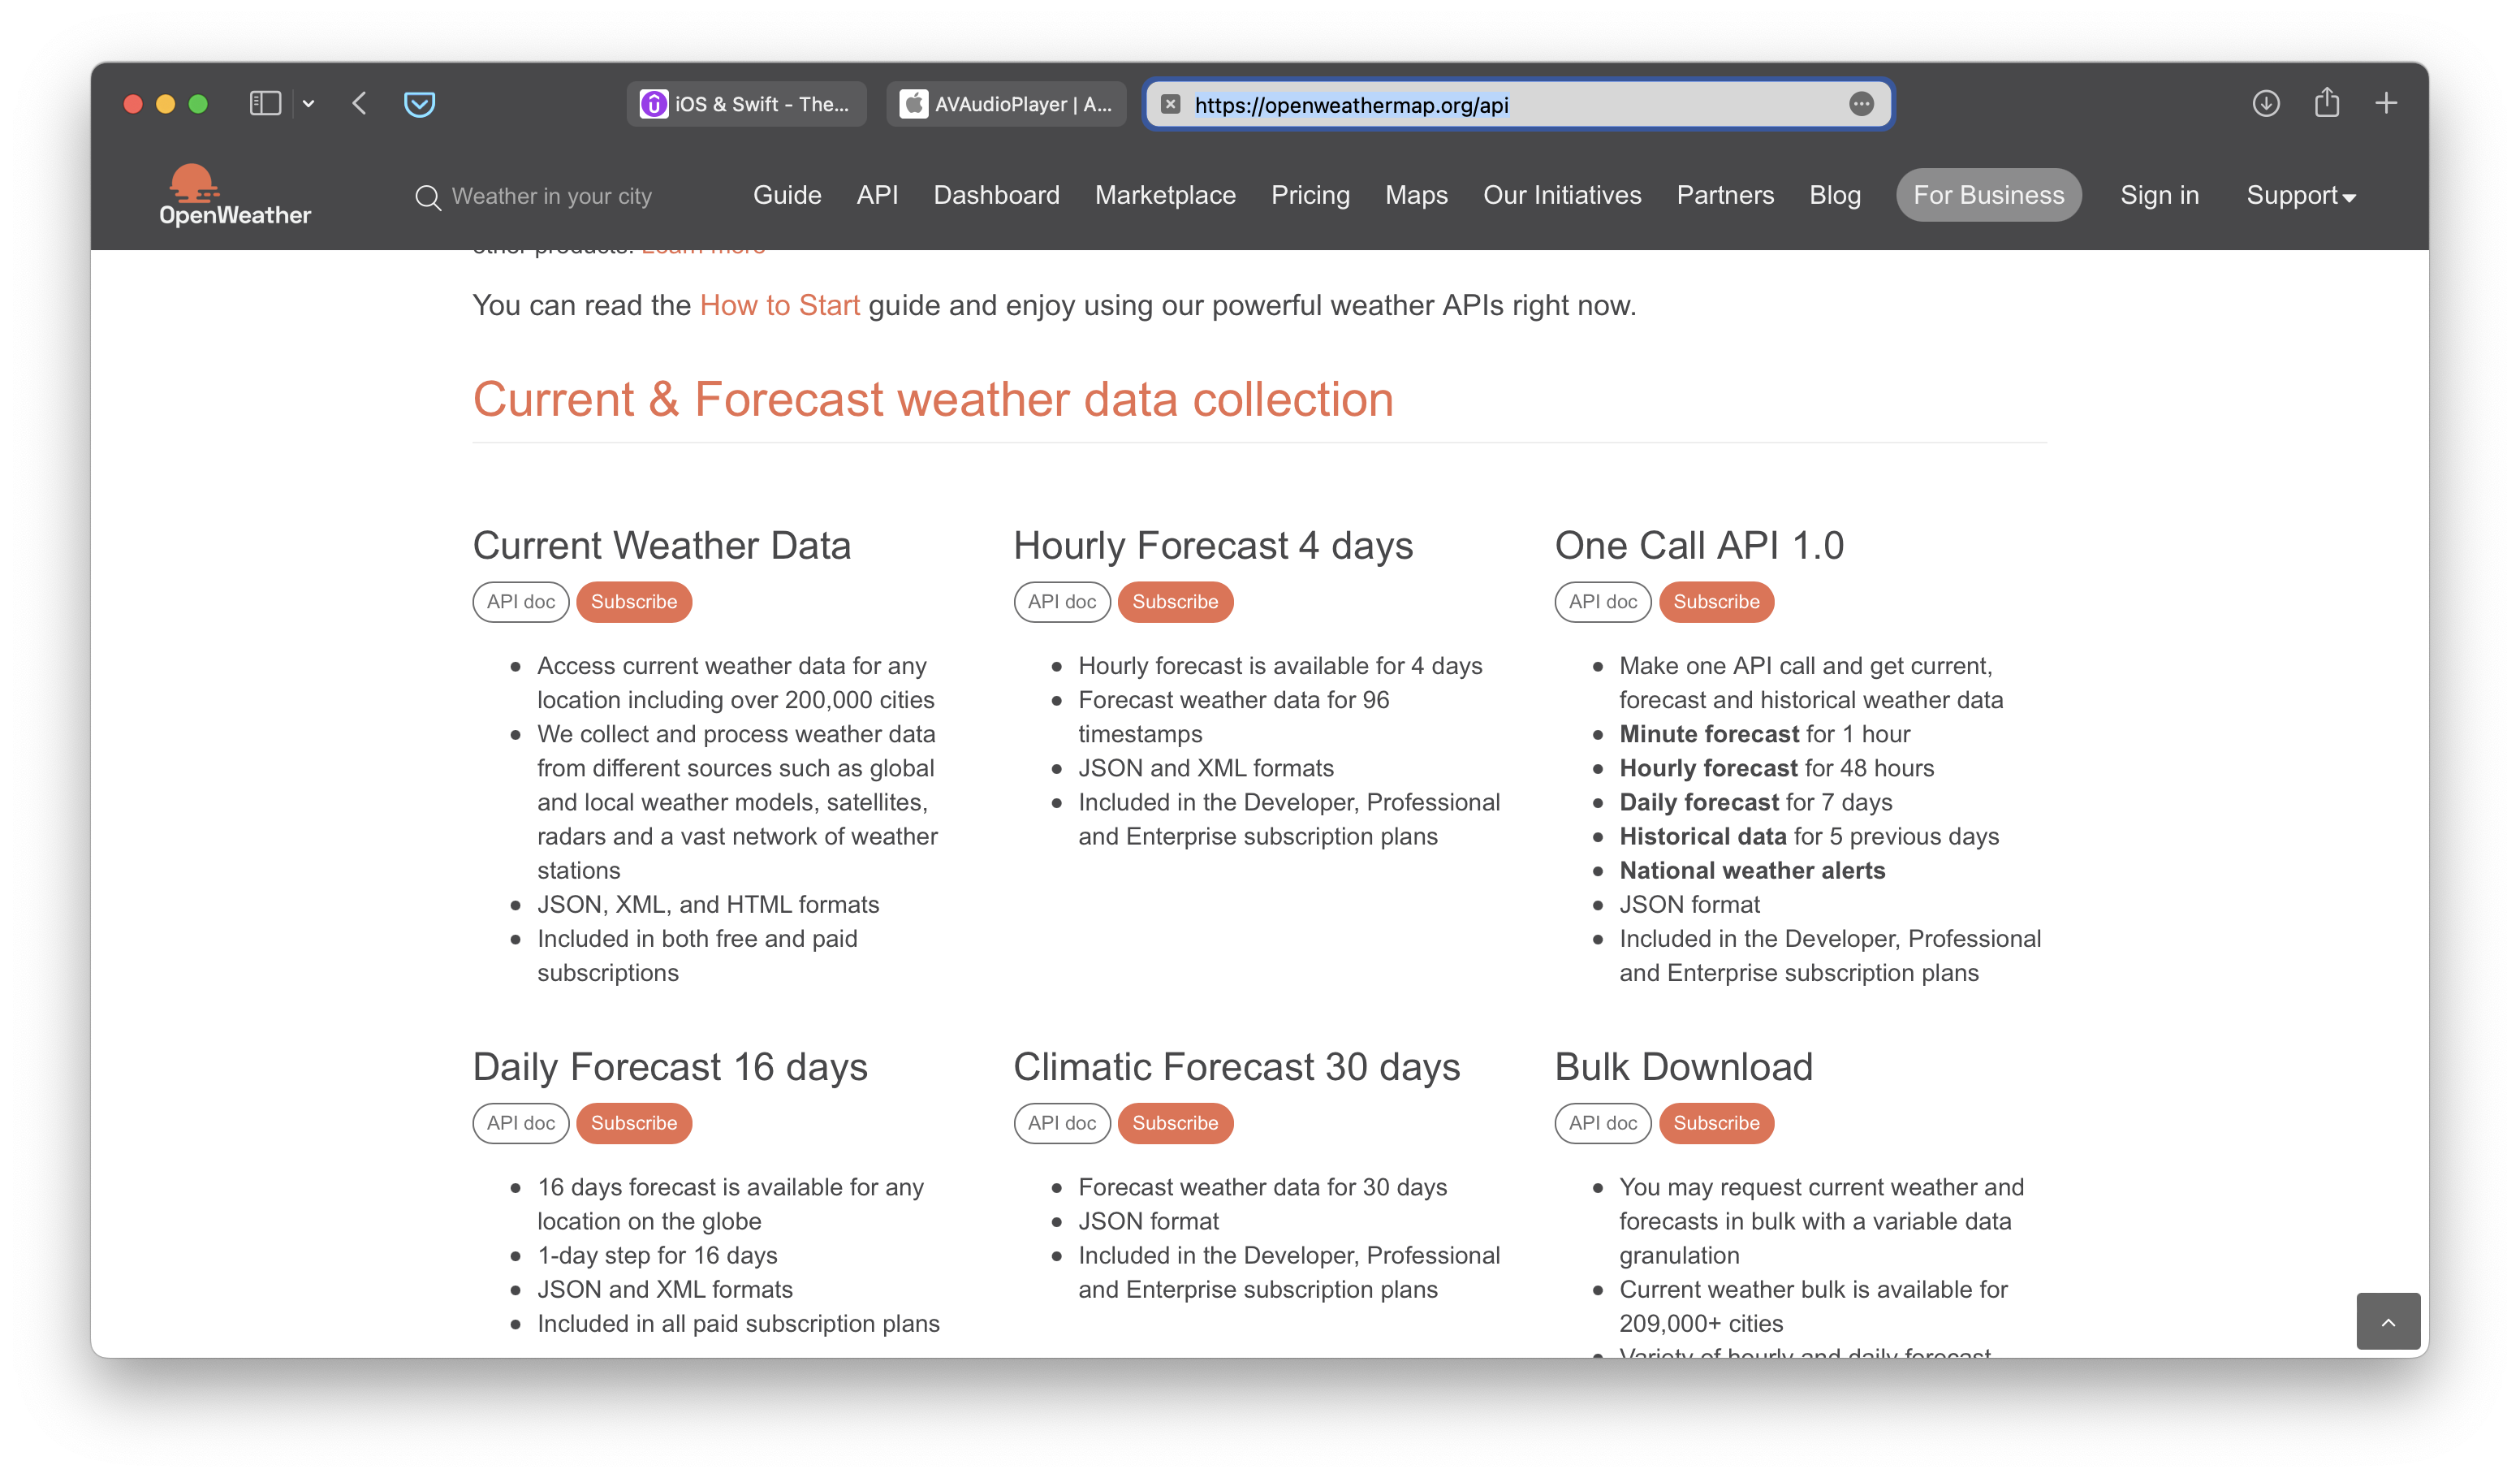The height and width of the screenshot is (1478, 2520).
Task: Subscribe to One Call API 1.0
Action: pyautogui.click(x=1716, y=602)
